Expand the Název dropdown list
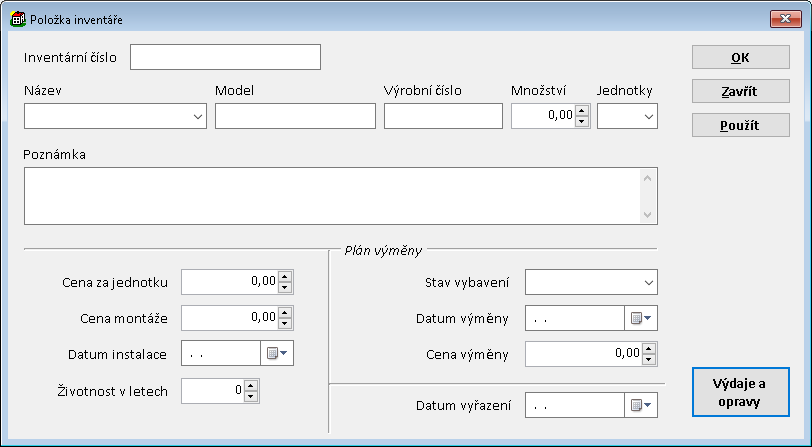812x447 pixels. (x=197, y=117)
